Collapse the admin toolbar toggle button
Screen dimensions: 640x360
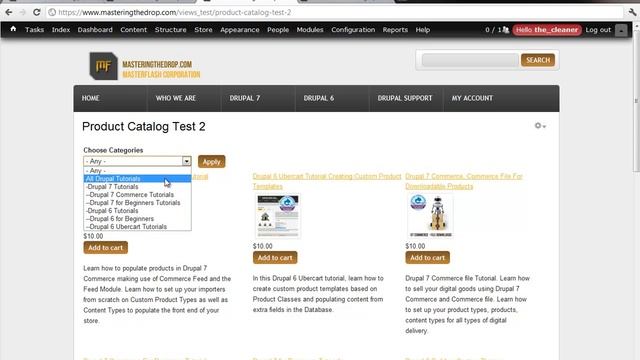(x=621, y=30)
